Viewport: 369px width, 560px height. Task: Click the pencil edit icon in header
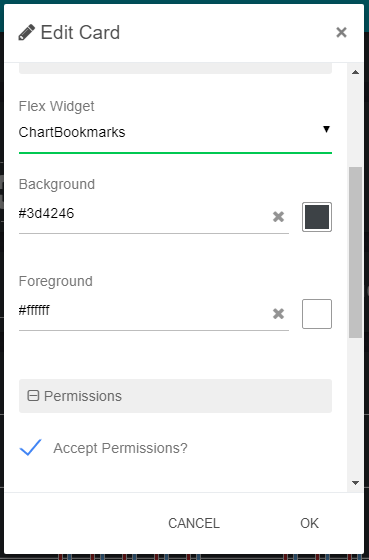tap(26, 32)
